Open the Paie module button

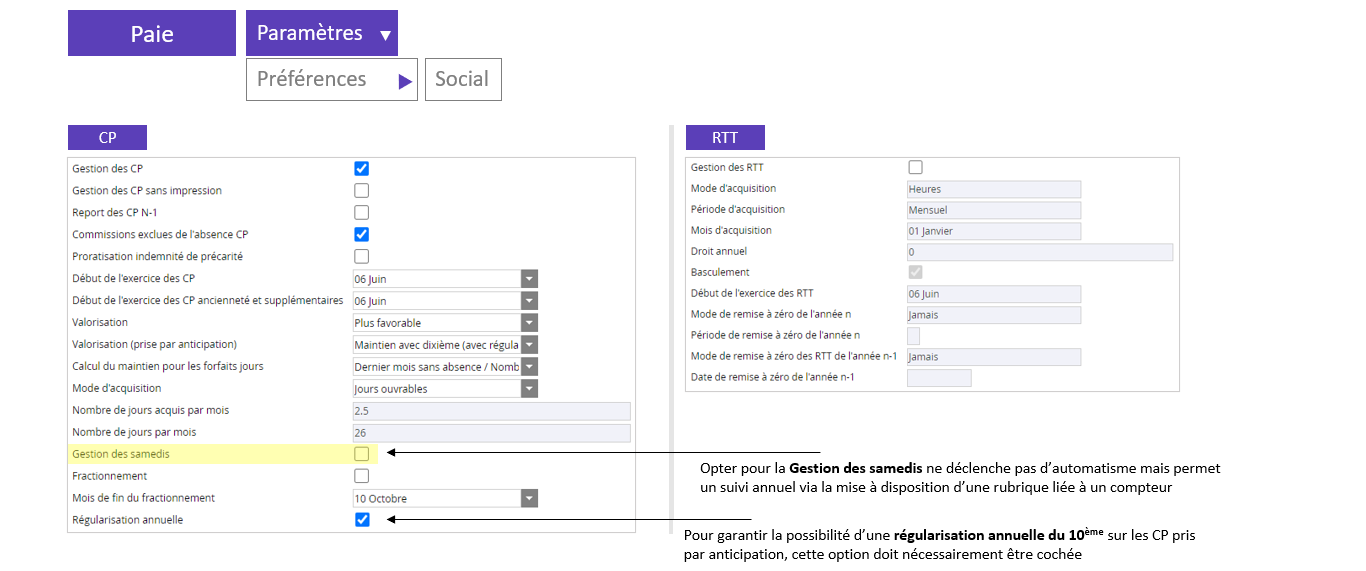152,33
